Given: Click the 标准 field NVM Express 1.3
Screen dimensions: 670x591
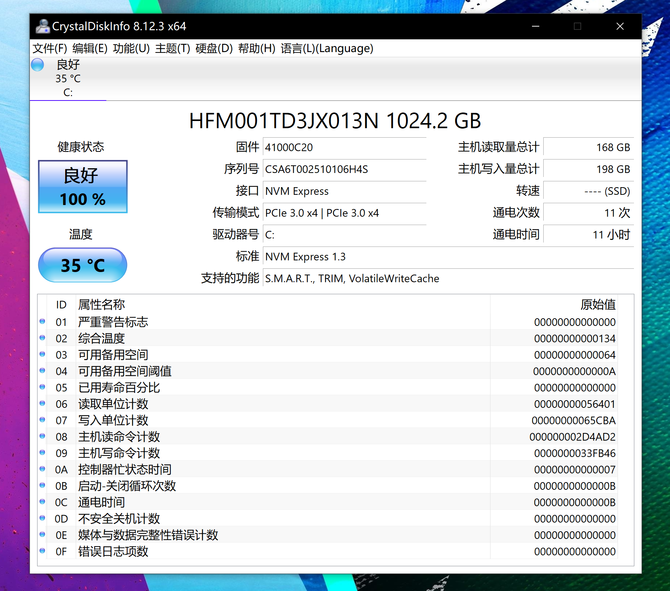Looking at the screenshot, I should coord(448,256).
